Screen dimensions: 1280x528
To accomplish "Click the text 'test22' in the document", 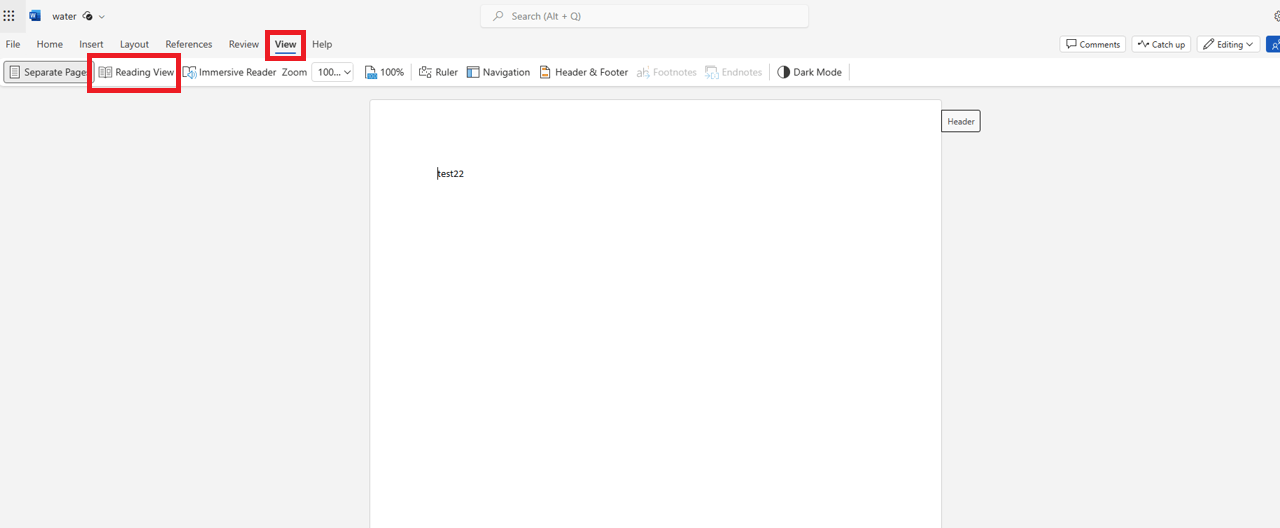I will pos(450,174).
